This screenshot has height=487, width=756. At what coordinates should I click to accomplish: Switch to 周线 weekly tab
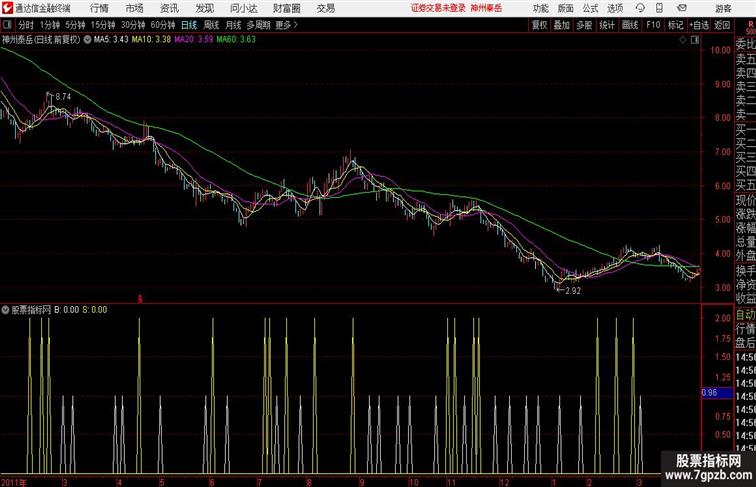coord(211,25)
